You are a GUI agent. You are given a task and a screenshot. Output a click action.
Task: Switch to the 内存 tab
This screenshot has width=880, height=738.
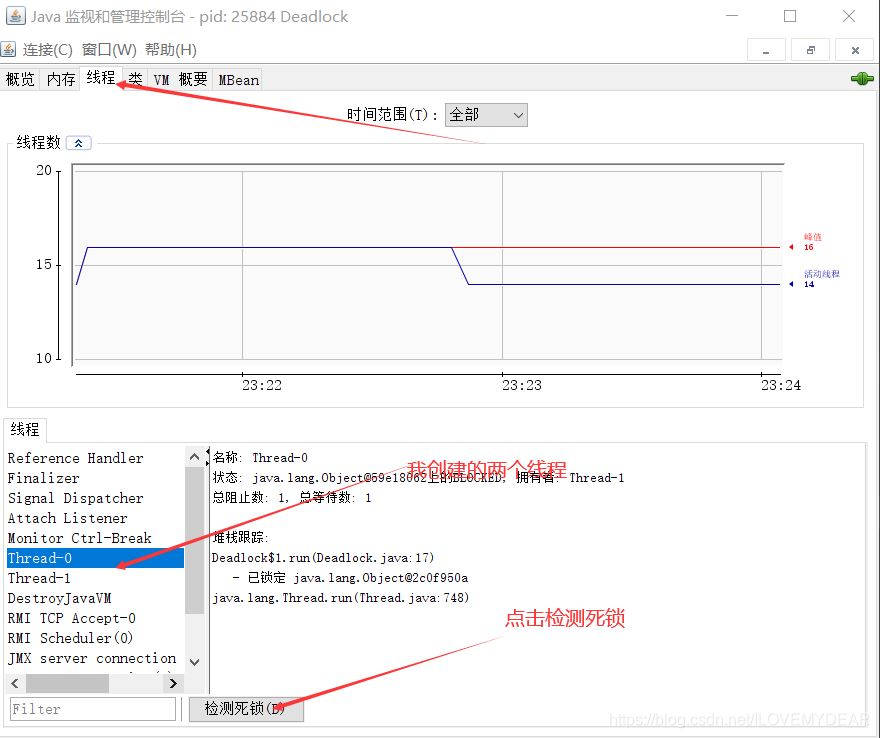click(61, 80)
